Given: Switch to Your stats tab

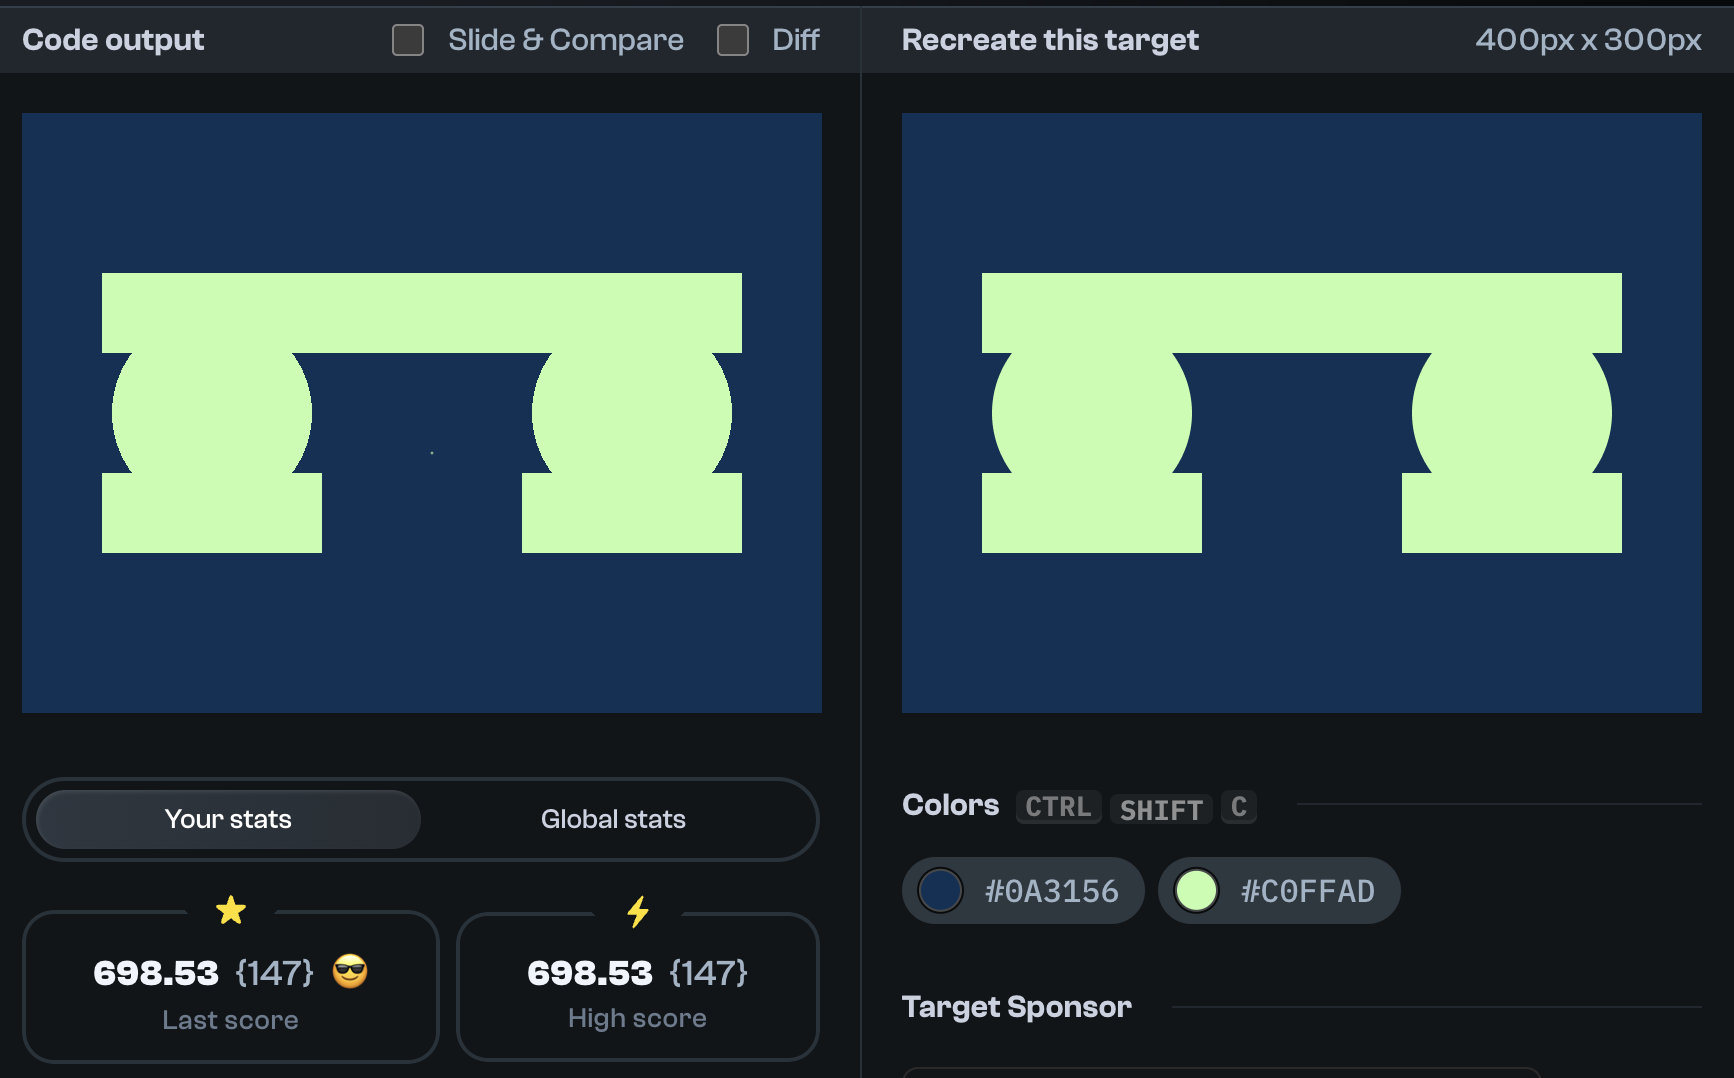Looking at the screenshot, I should pos(228,819).
